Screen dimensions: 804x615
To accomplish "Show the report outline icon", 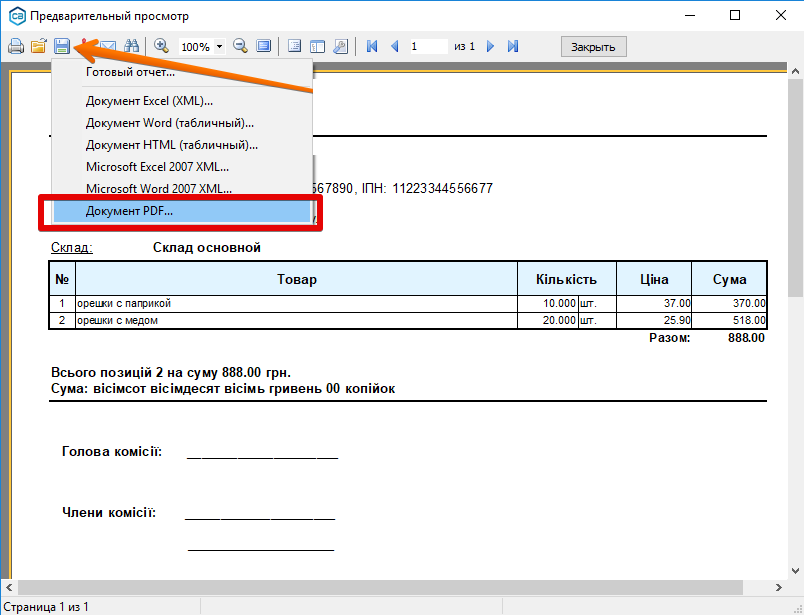I will pos(294,46).
